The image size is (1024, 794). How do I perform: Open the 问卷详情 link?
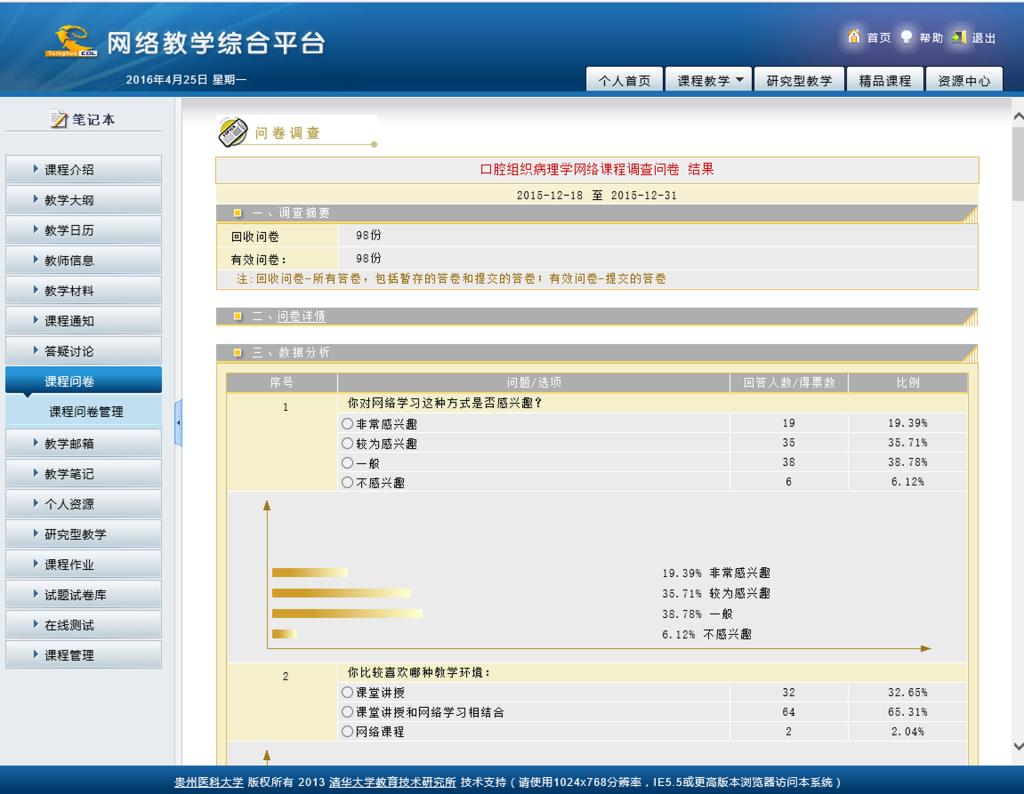[301, 316]
